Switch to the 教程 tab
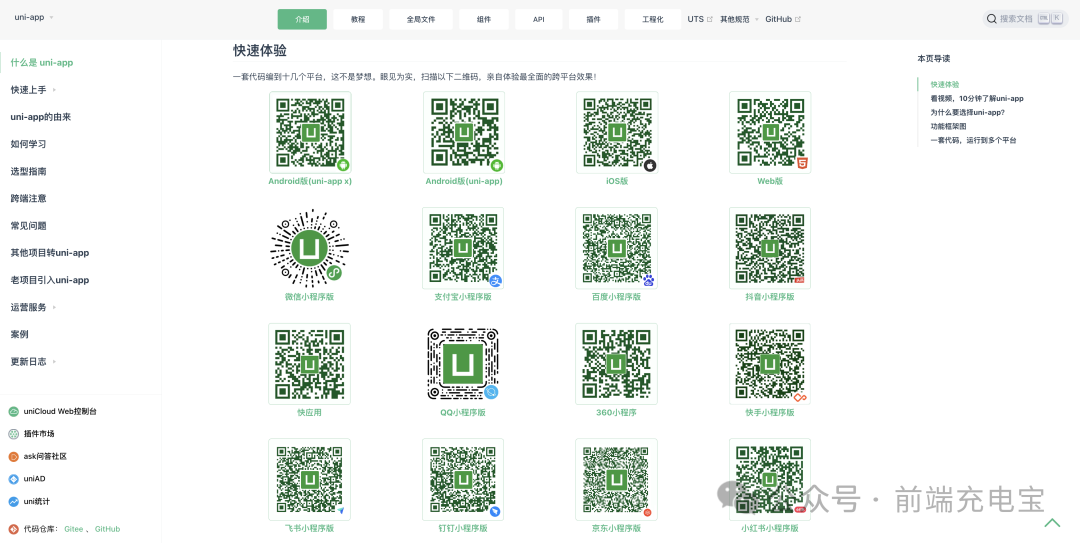The height and width of the screenshot is (543, 1080). [x=357, y=19]
